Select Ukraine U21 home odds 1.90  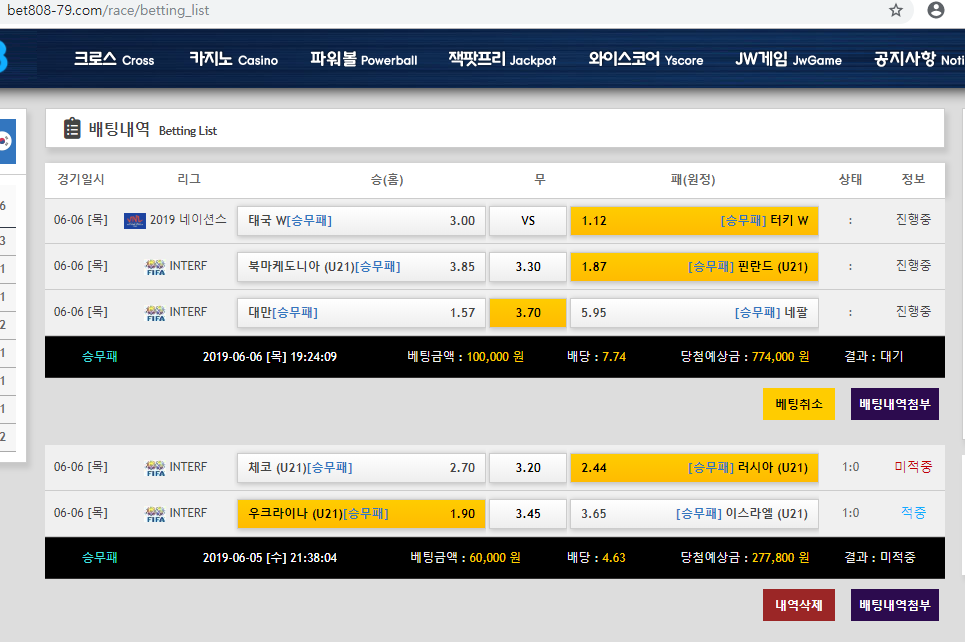(x=361, y=514)
